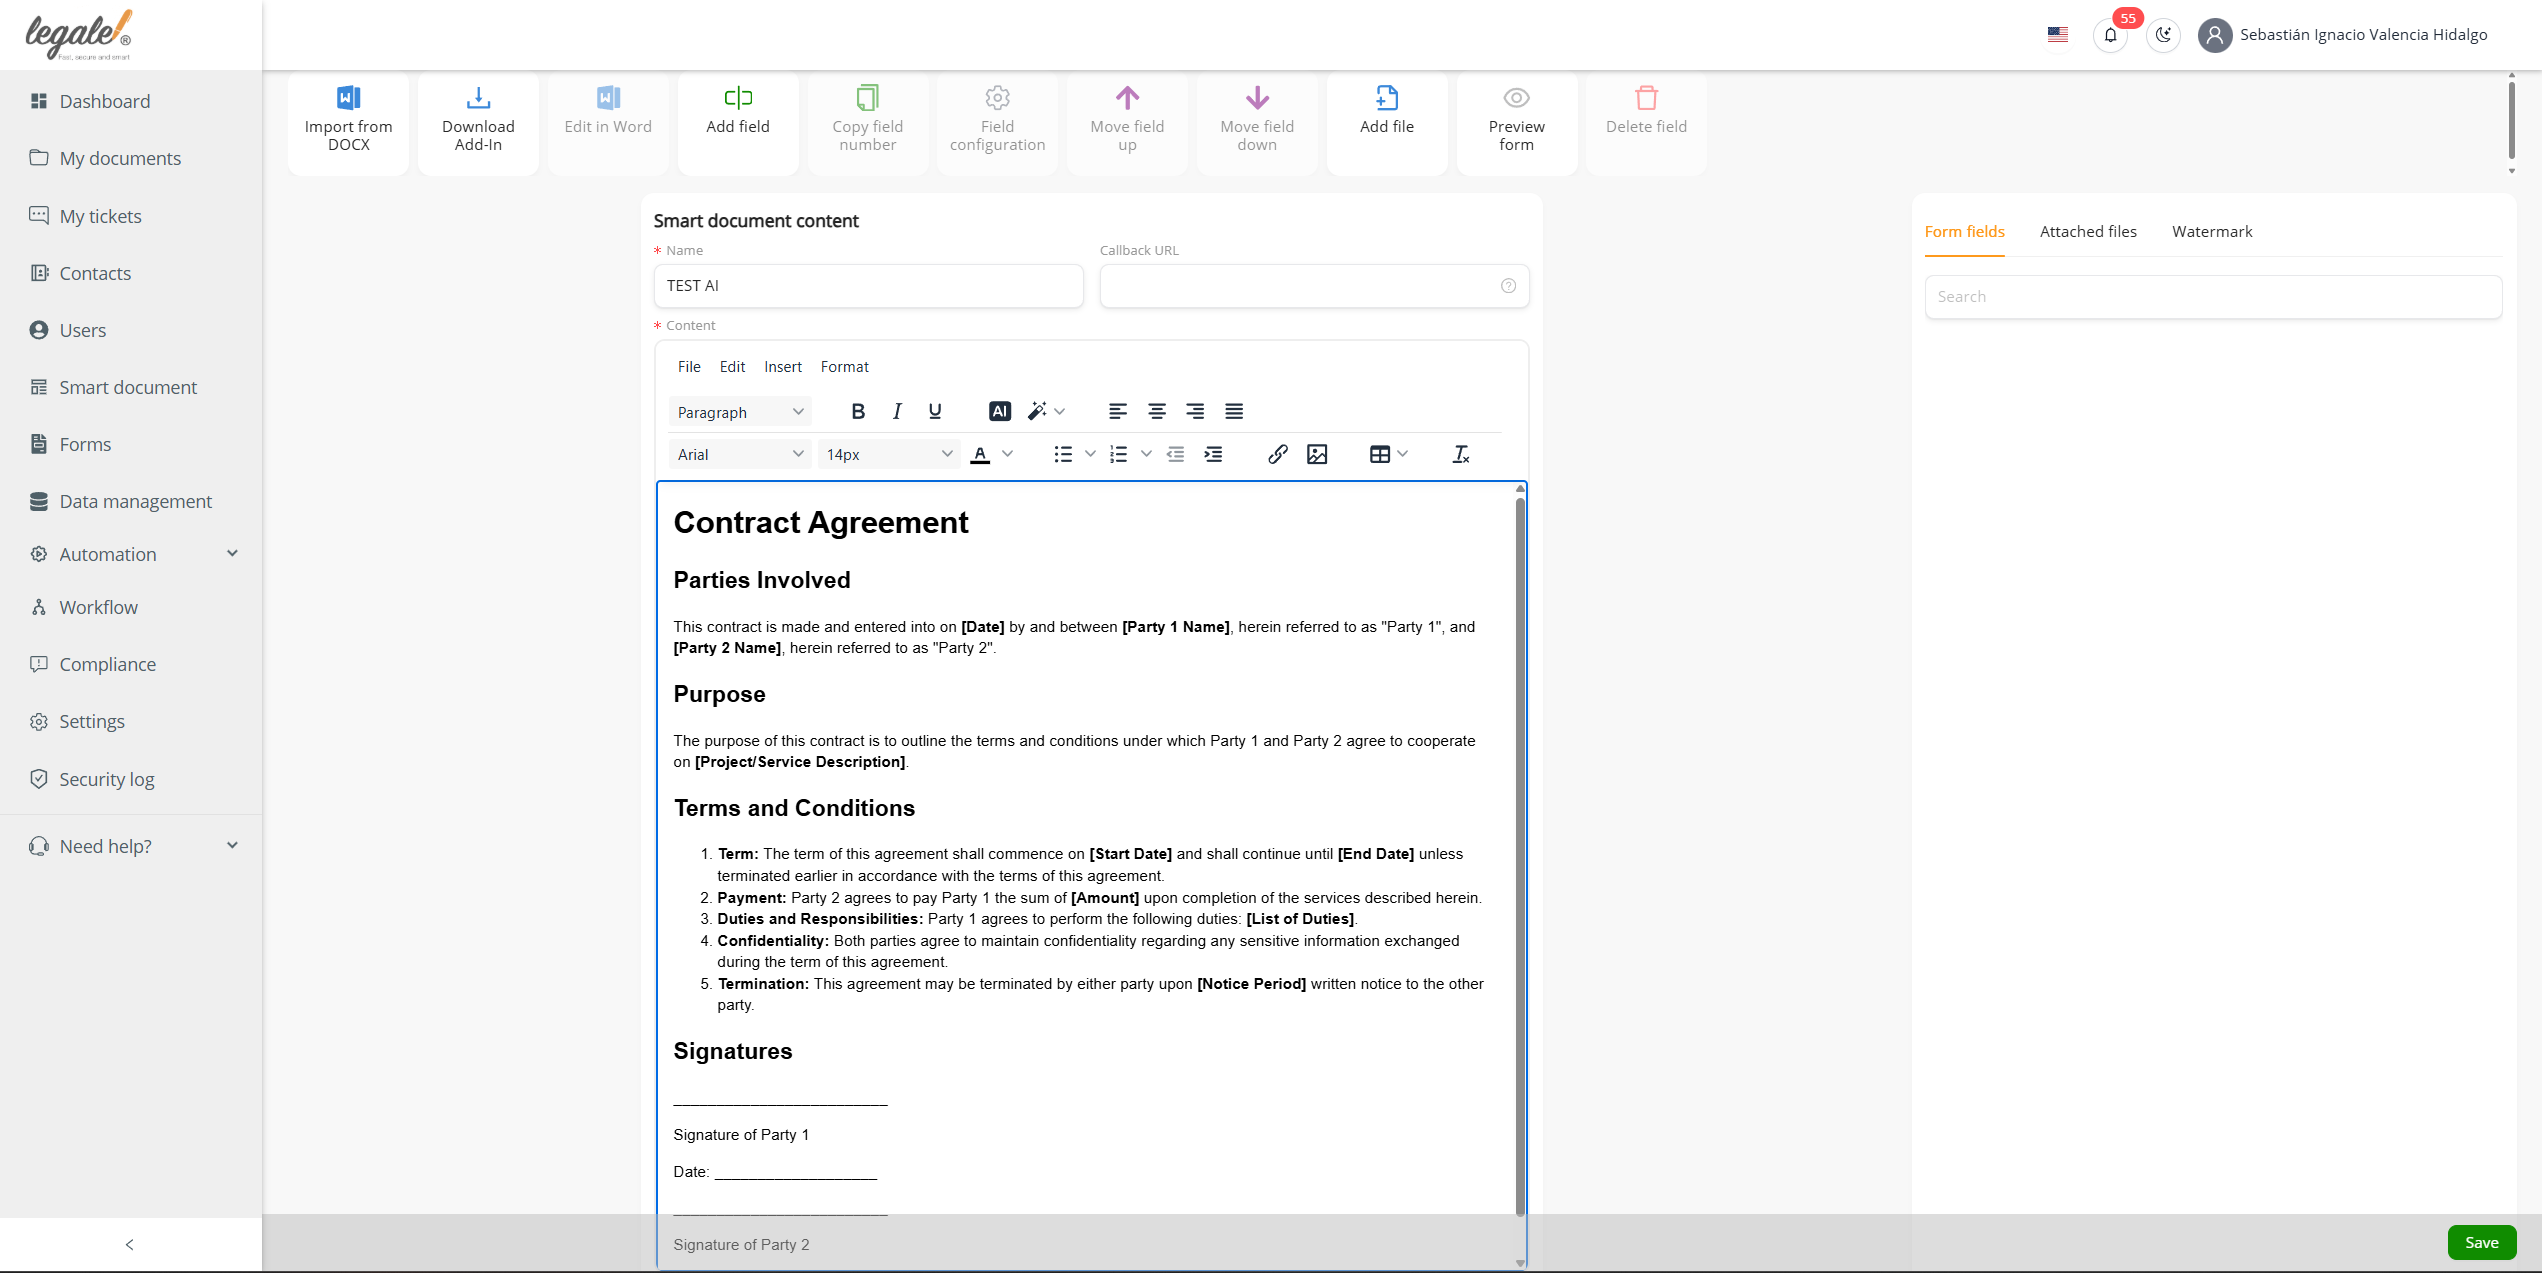This screenshot has width=2542, height=1273.
Task: Click the Clear formatting icon
Action: [x=1460, y=454]
